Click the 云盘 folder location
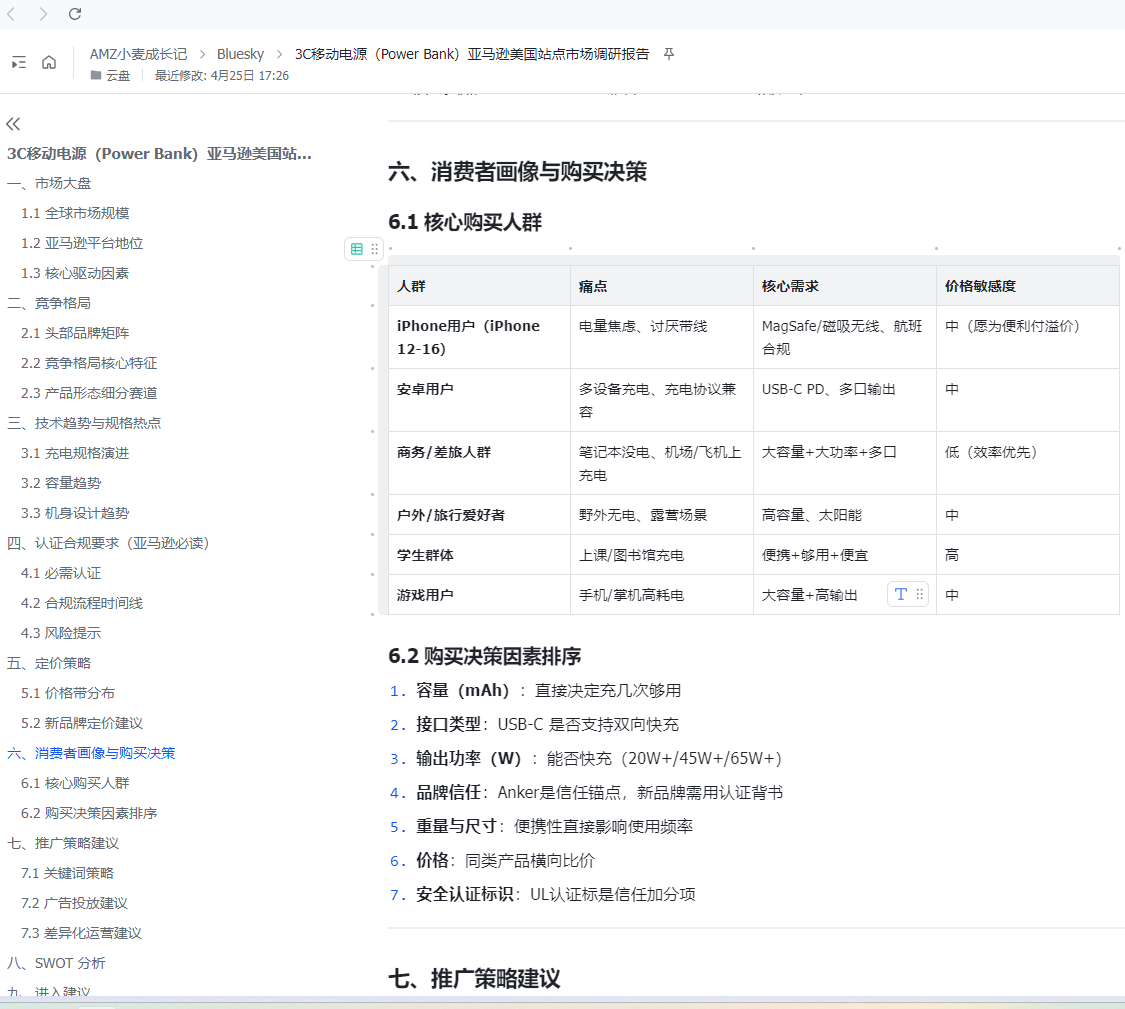The width and height of the screenshot is (1125, 1009). click(x=118, y=75)
